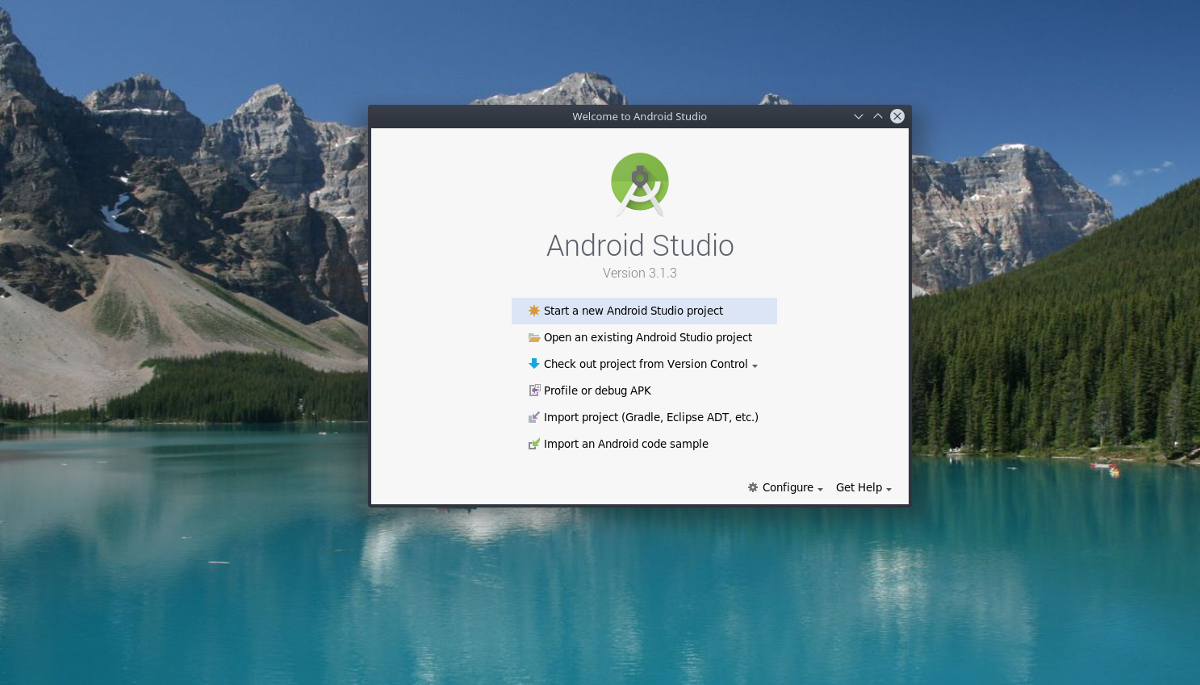Screen dimensions: 1200x685
Task: Expand the Version Control dropdown arrow
Action: tap(755, 366)
